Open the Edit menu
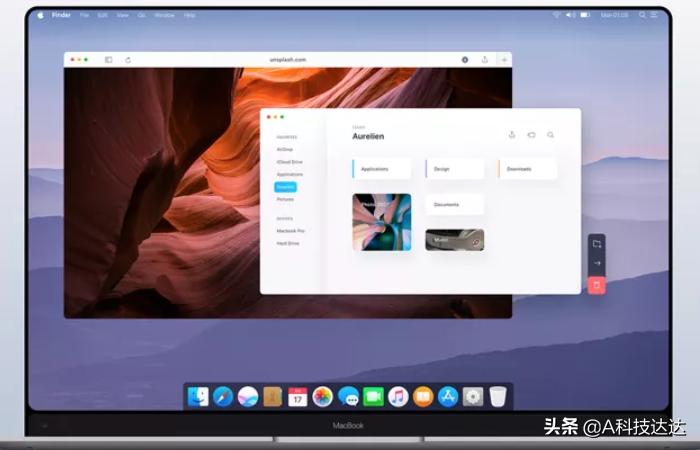 [x=102, y=15]
